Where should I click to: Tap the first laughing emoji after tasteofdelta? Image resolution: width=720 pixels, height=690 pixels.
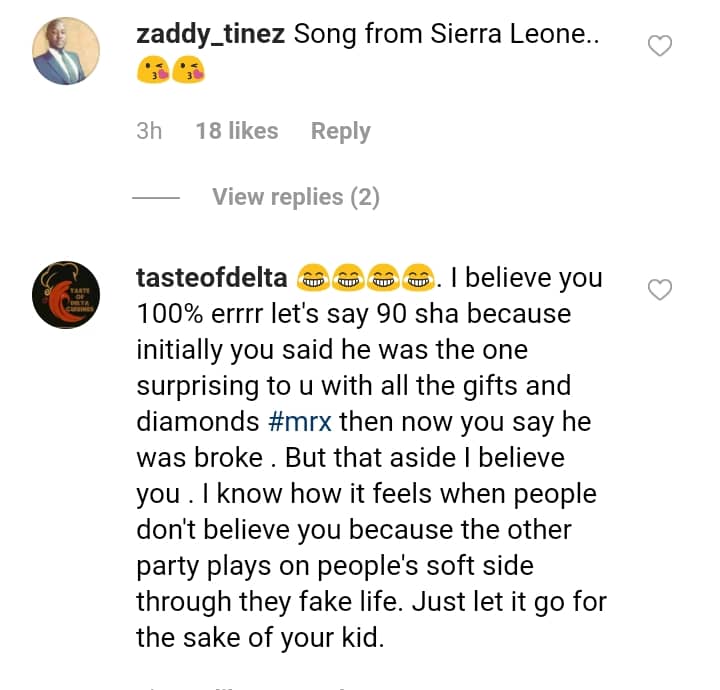coord(313,277)
